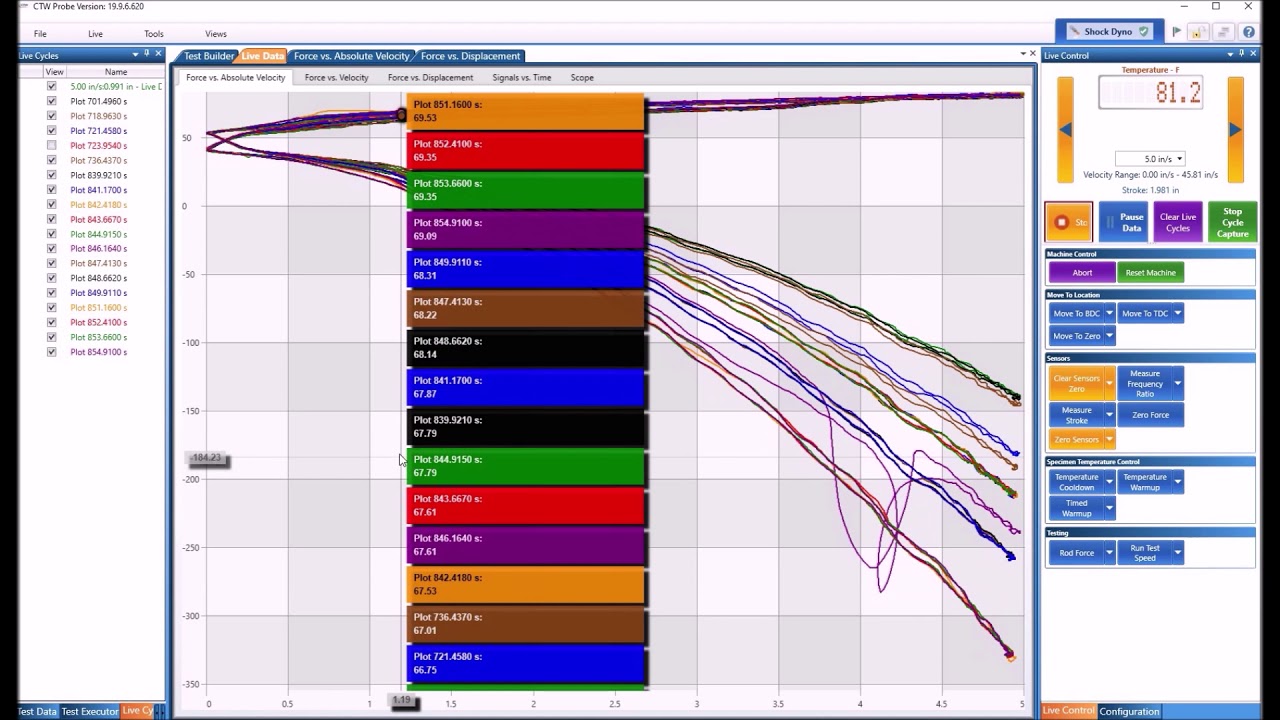Click the Shock Dyno device button
1280x720 pixels.
1108,32
